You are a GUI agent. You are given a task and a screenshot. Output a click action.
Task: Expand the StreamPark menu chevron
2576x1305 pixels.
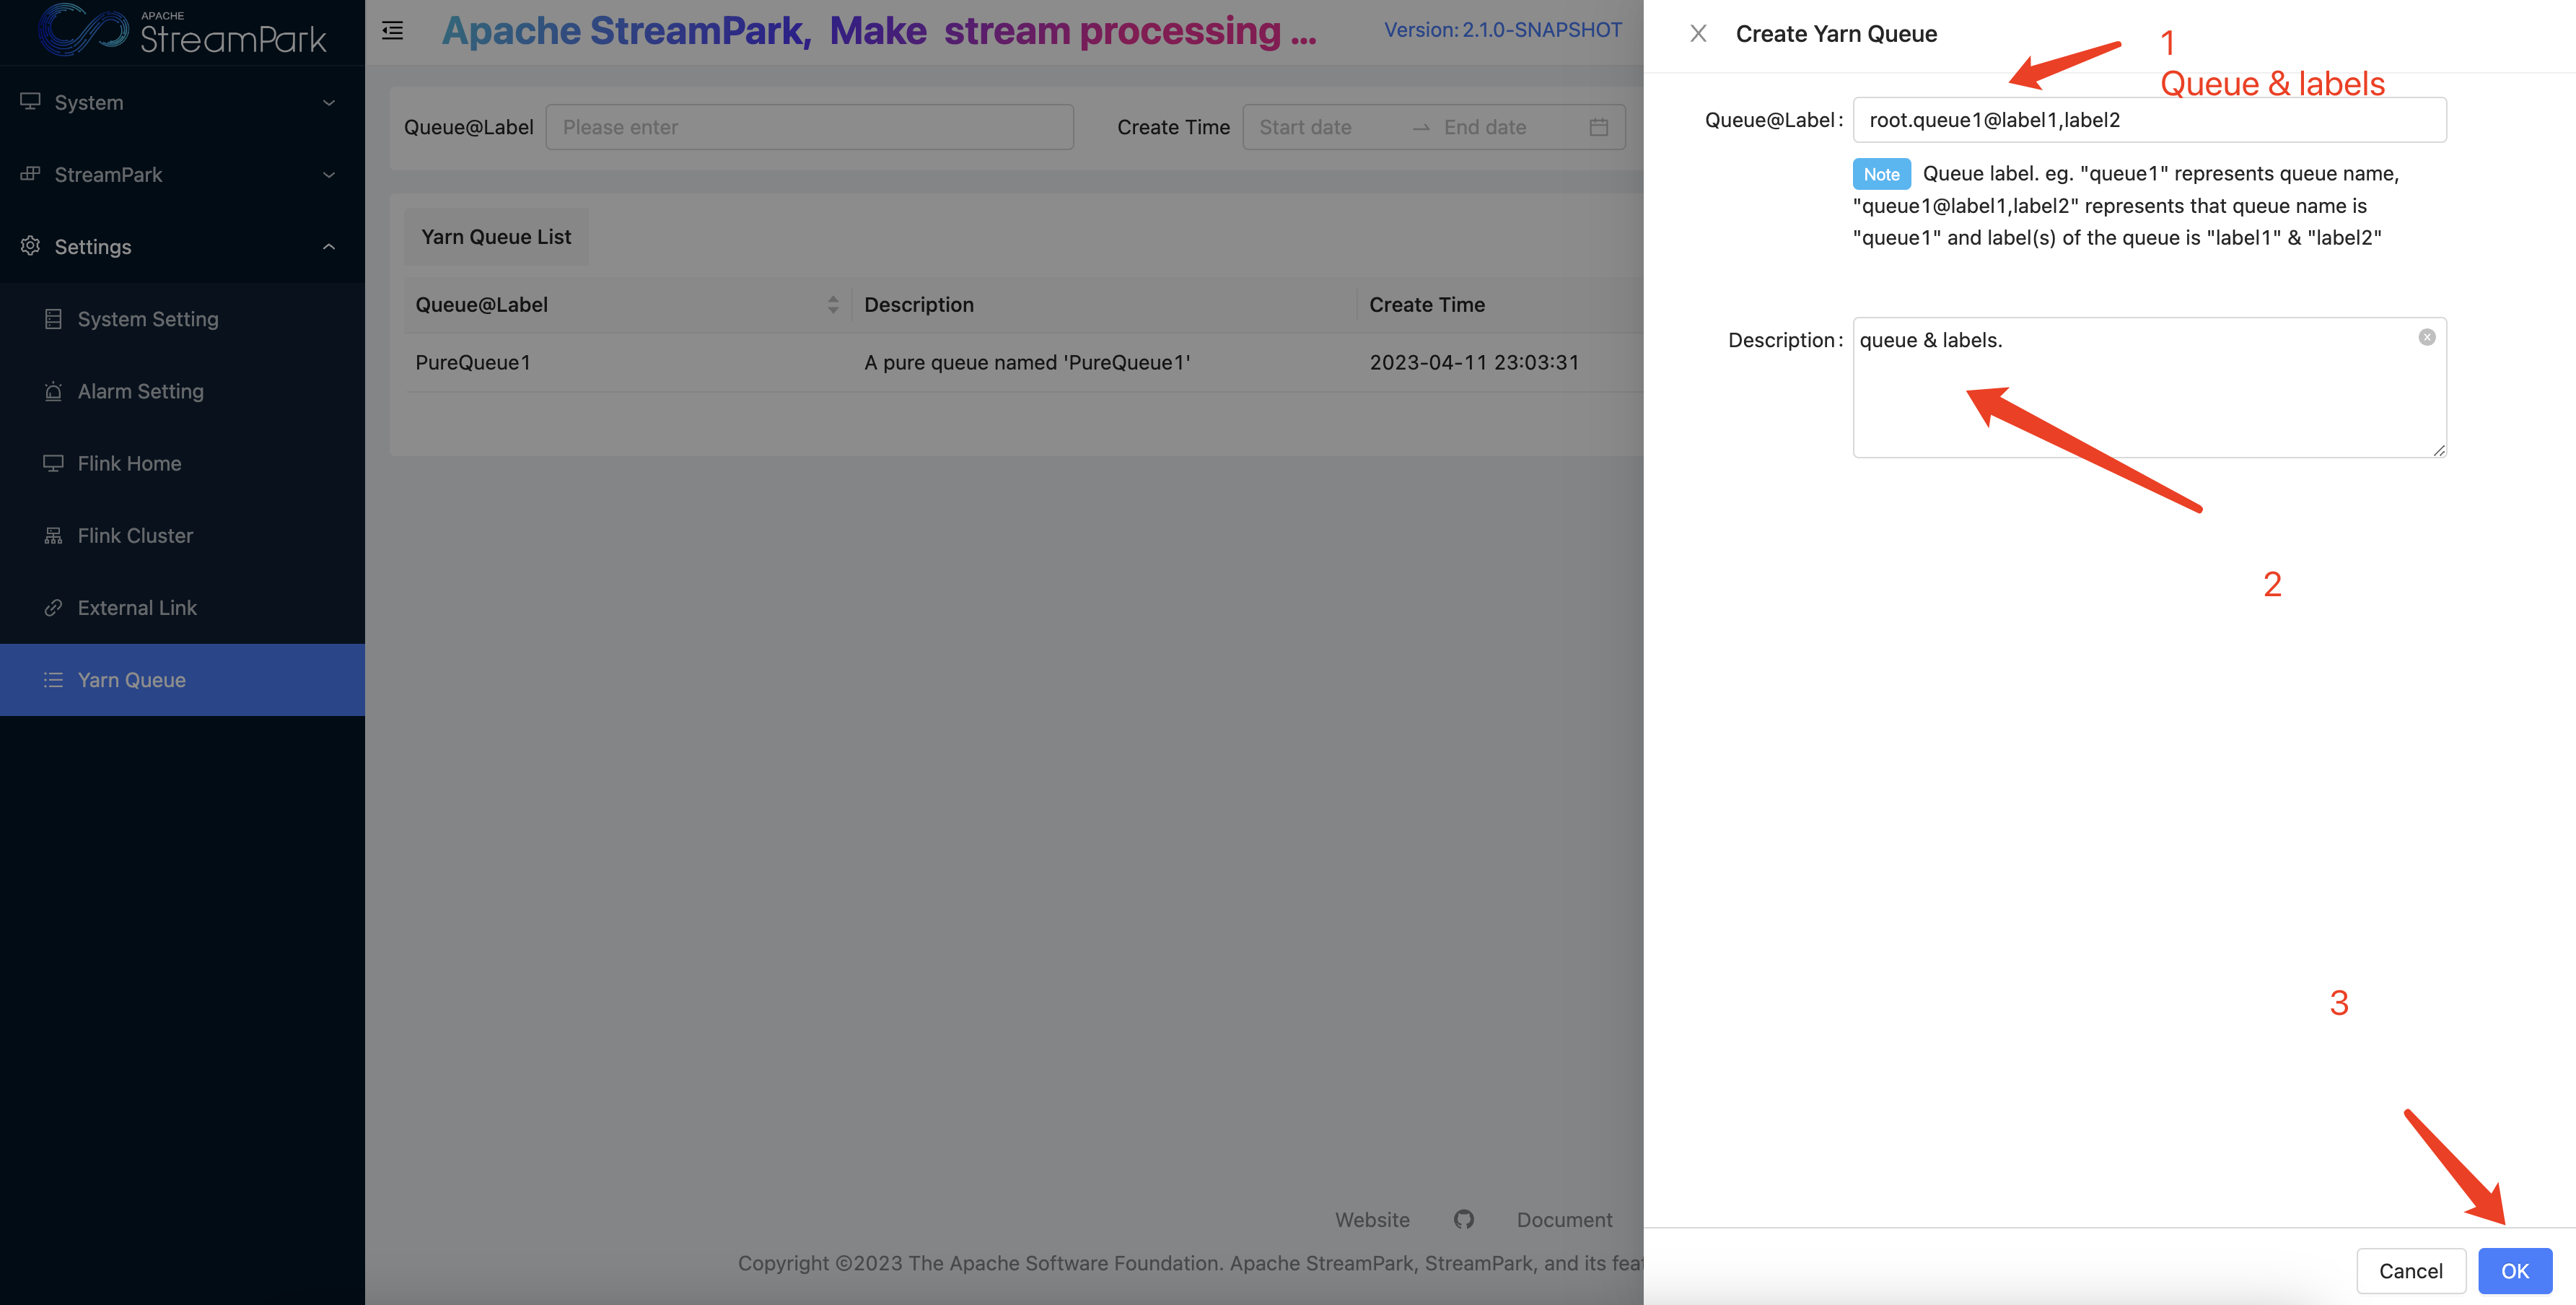[x=329, y=175]
